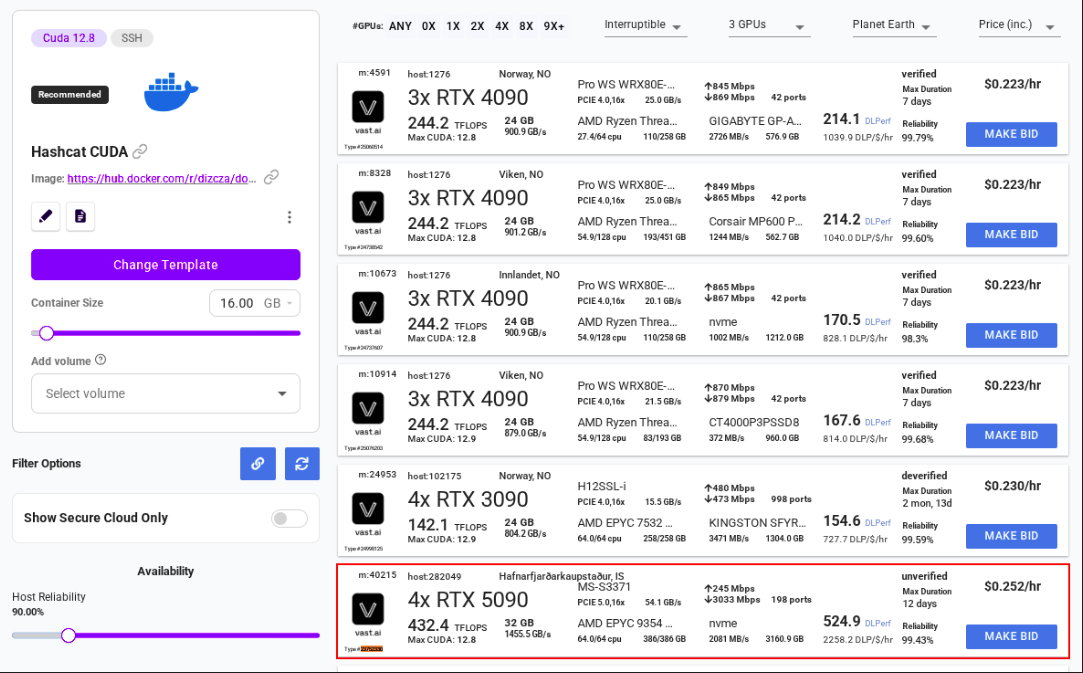Select 0X in #GPUs filter
The height and width of the screenshot is (673, 1083).
point(428,26)
